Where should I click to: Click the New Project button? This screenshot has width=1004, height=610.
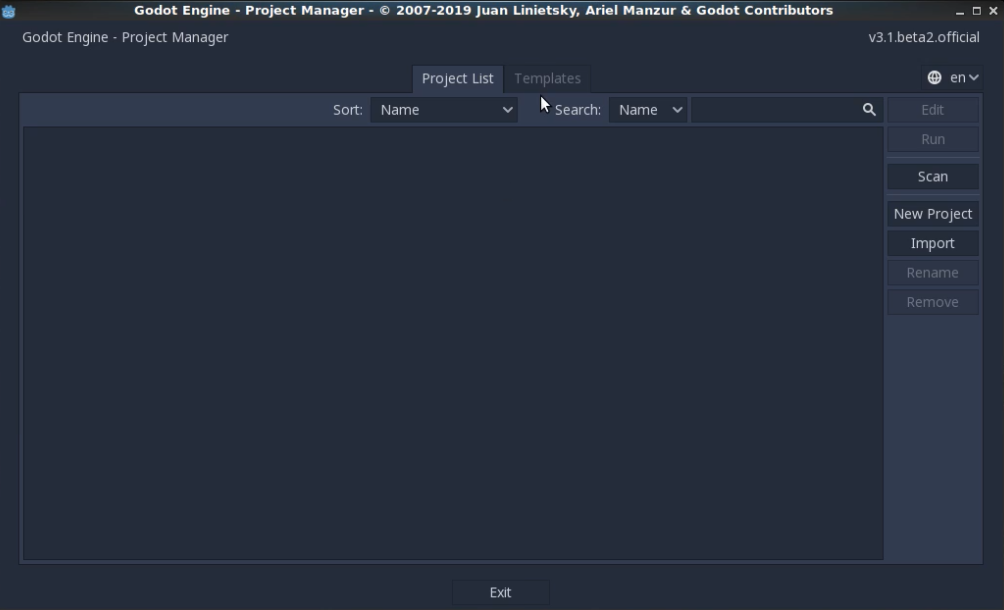pos(932,213)
